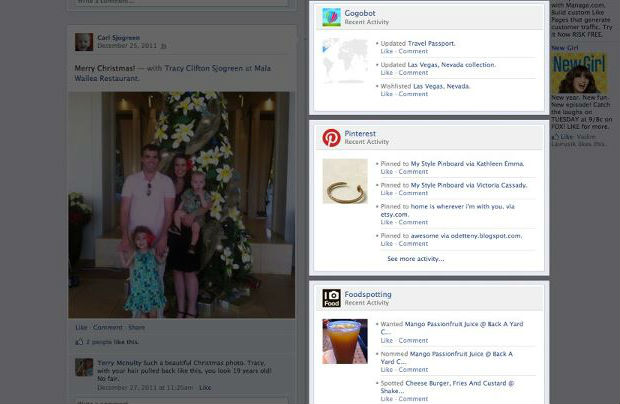The image size is (620, 404).
Task: Click the Gogobot app icon
Action: pyautogui.click(x=331, y=17)
